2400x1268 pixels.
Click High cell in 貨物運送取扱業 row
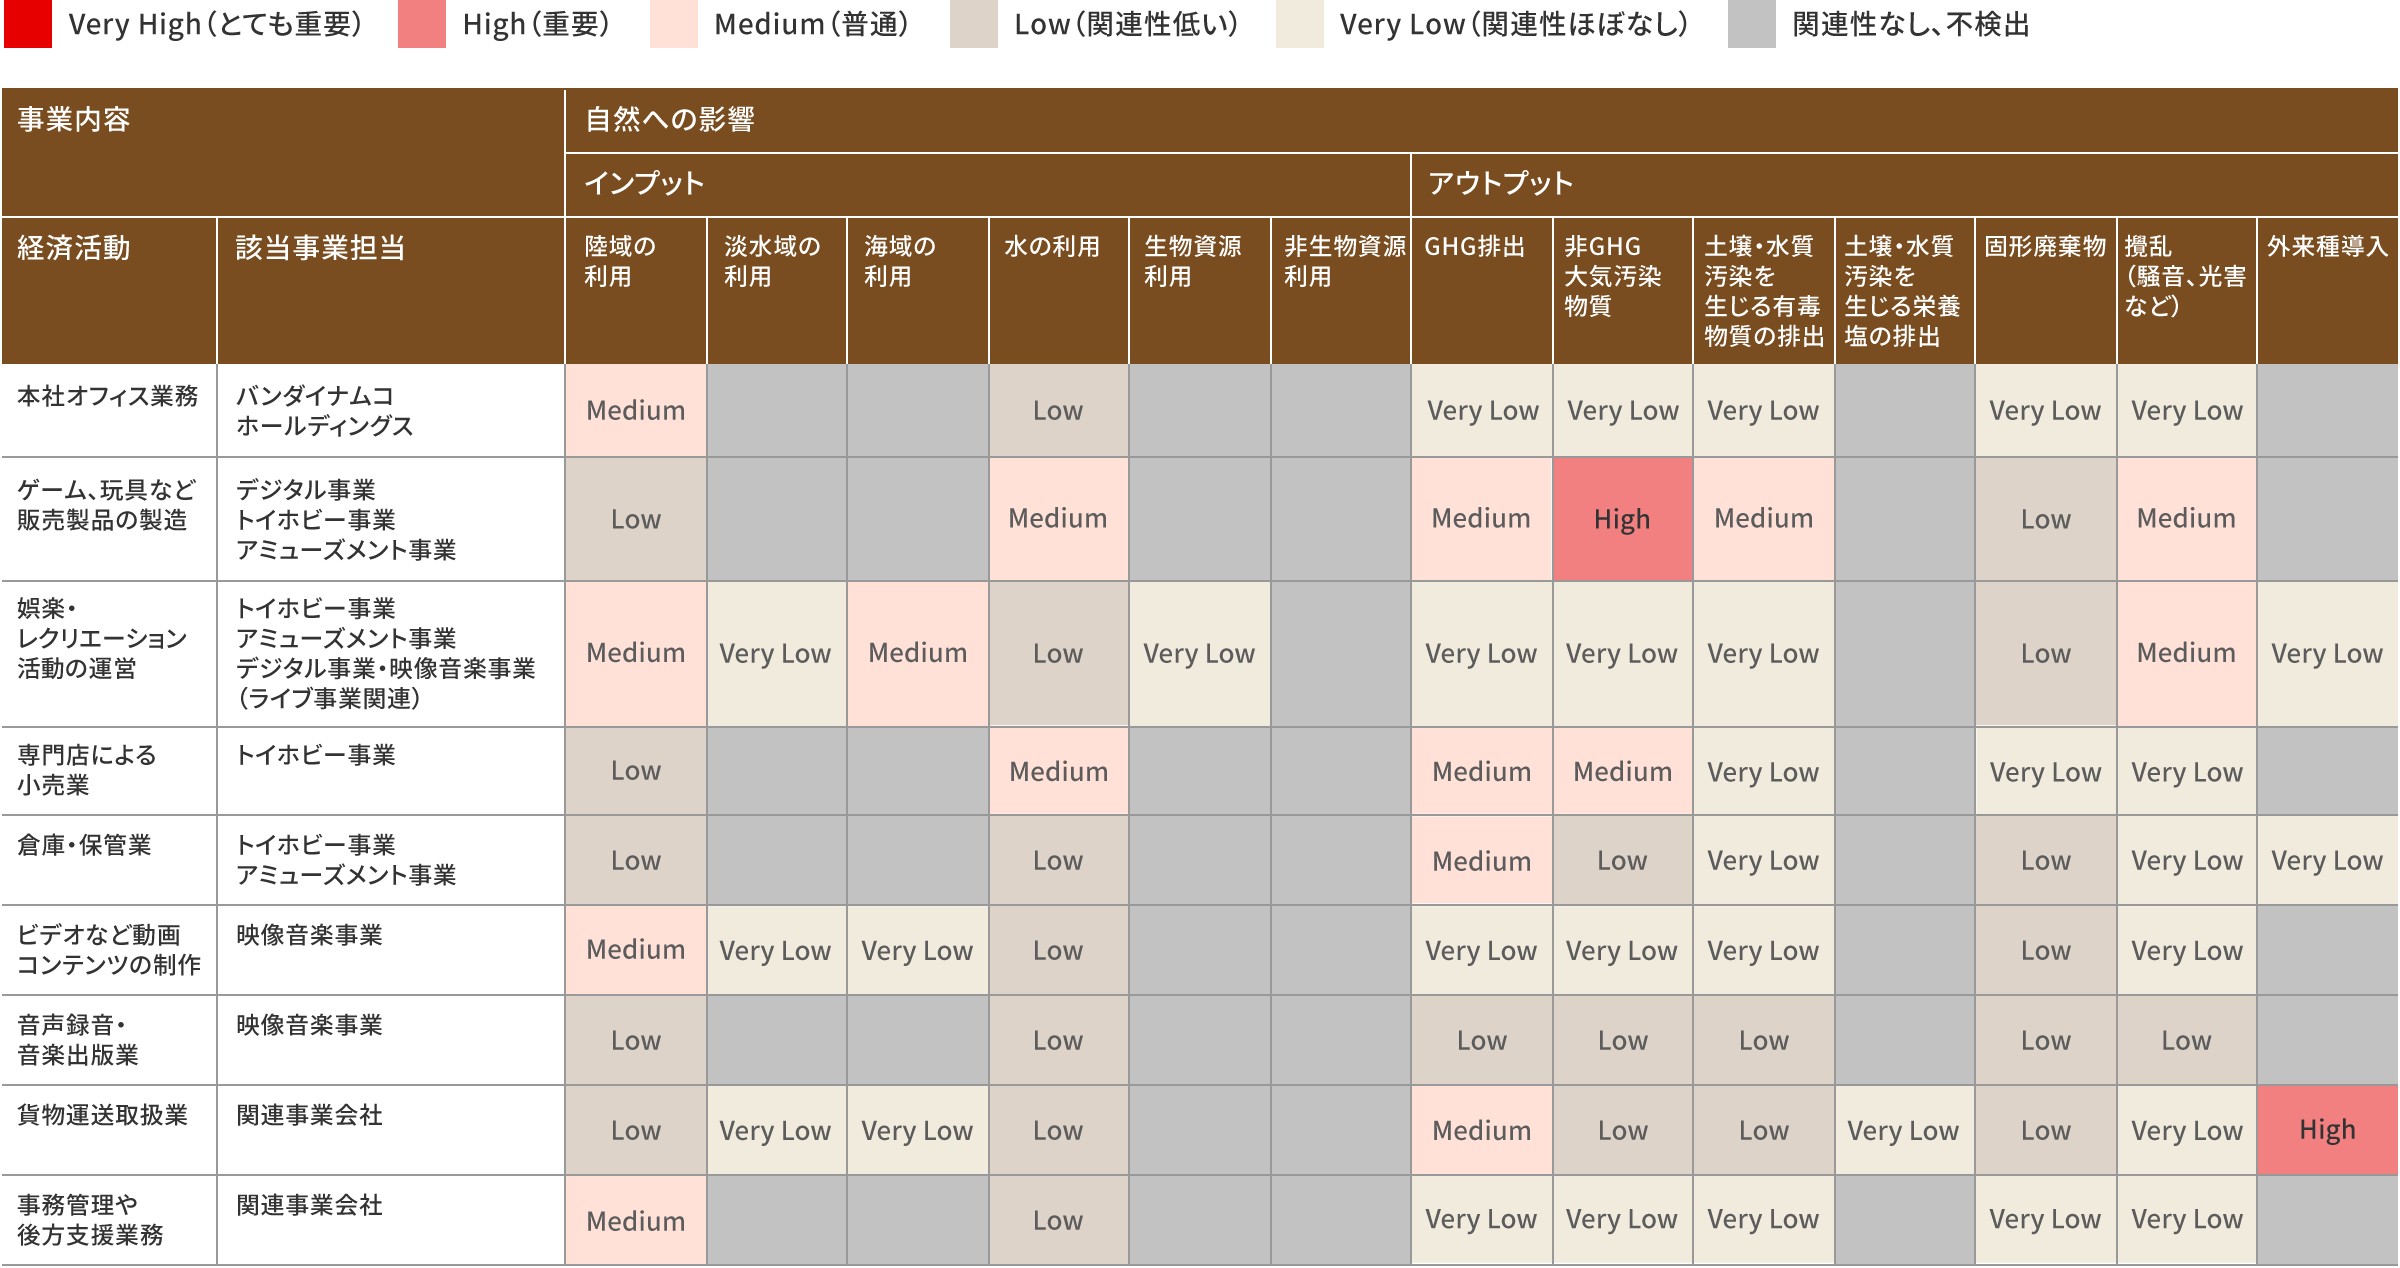2328,1130
